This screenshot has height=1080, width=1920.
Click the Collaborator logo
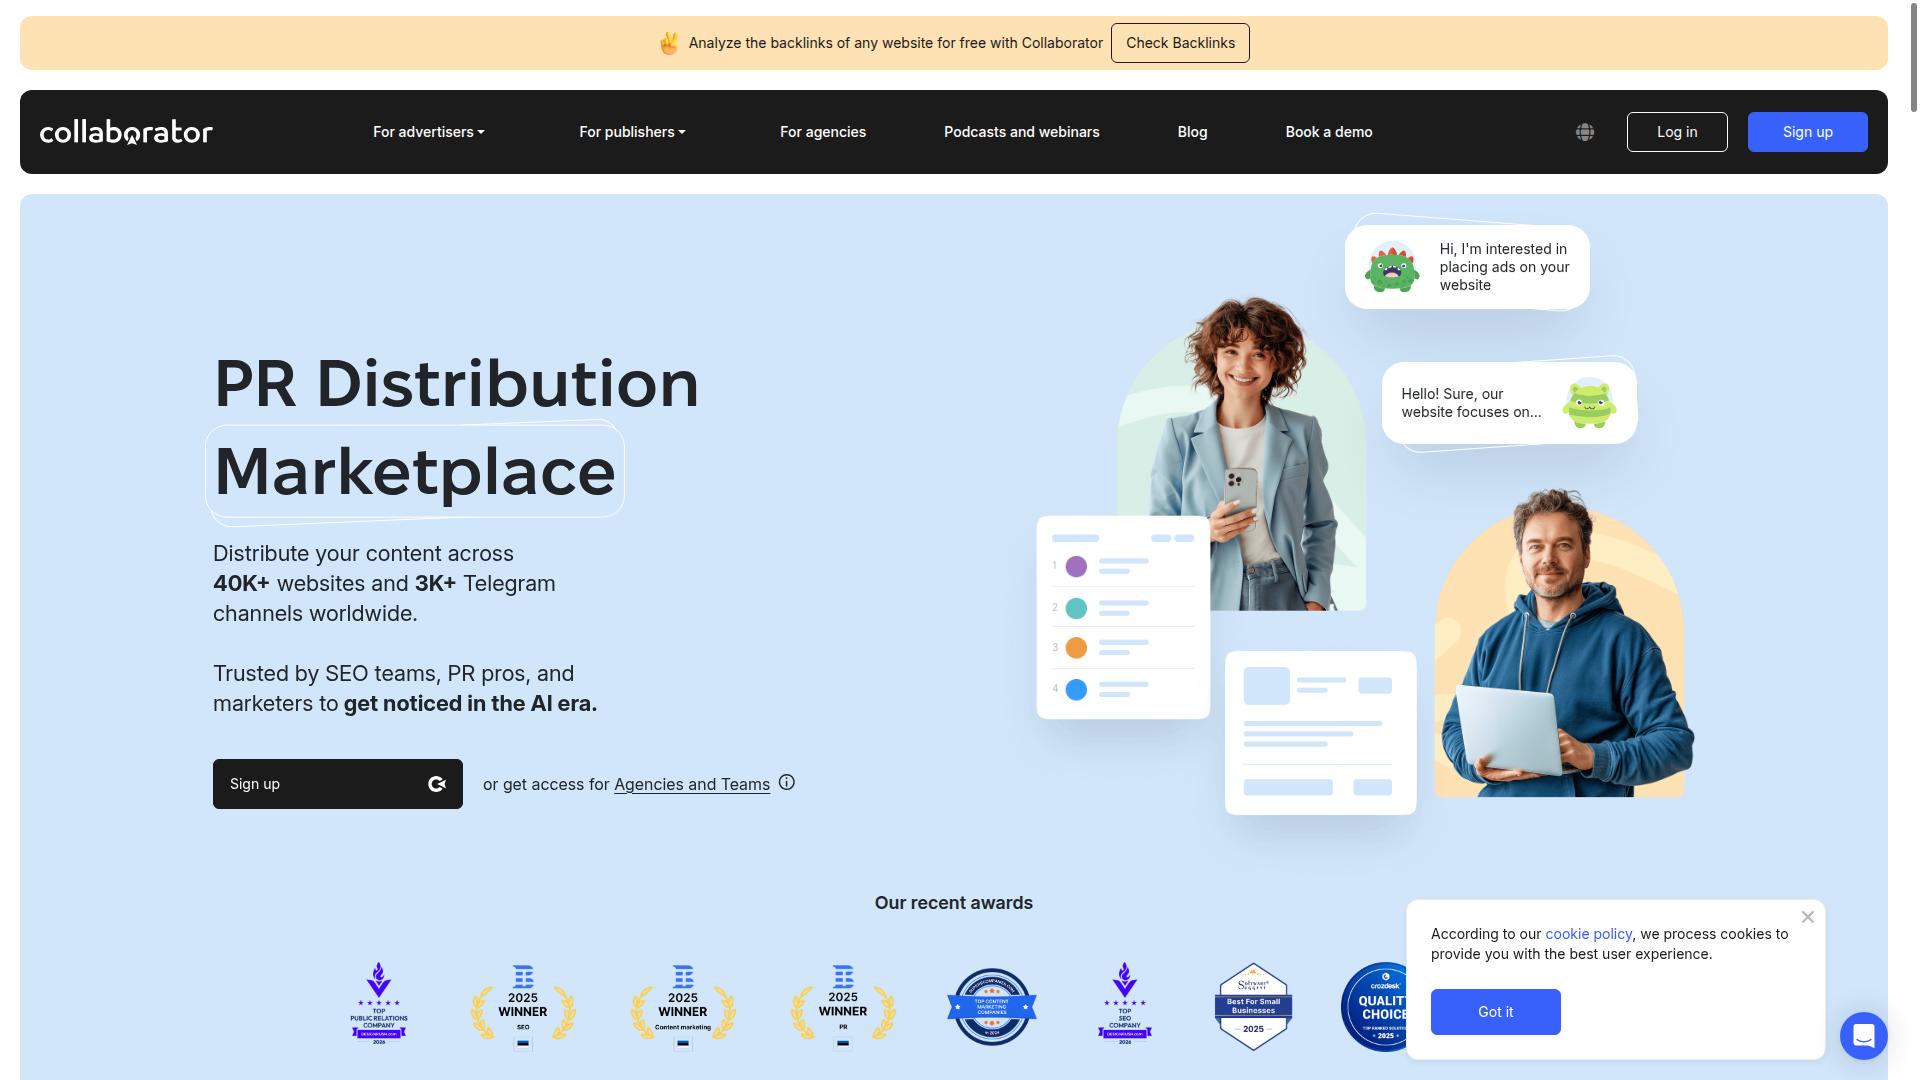click(x=126, y=132)
